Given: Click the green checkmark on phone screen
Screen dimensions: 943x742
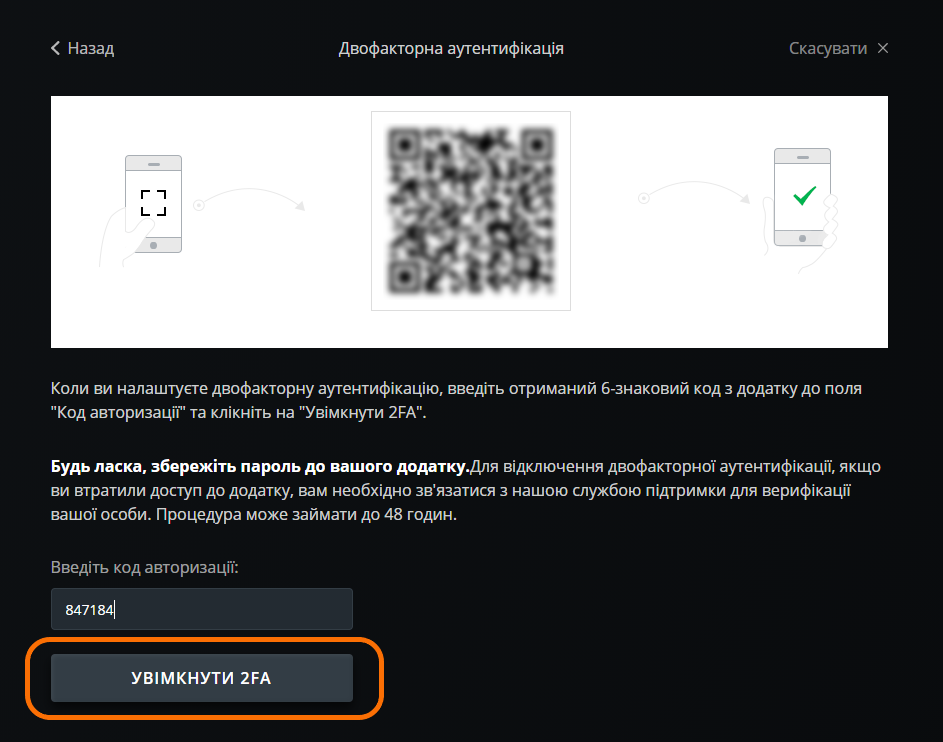Looking at the screenshot, I should 804,195.
